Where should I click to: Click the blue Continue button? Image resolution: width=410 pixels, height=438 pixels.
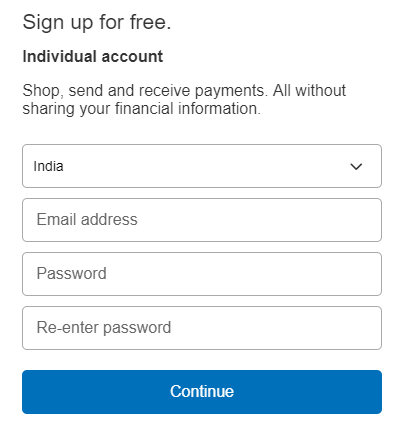pyautogui.click(x=202, y=392)
